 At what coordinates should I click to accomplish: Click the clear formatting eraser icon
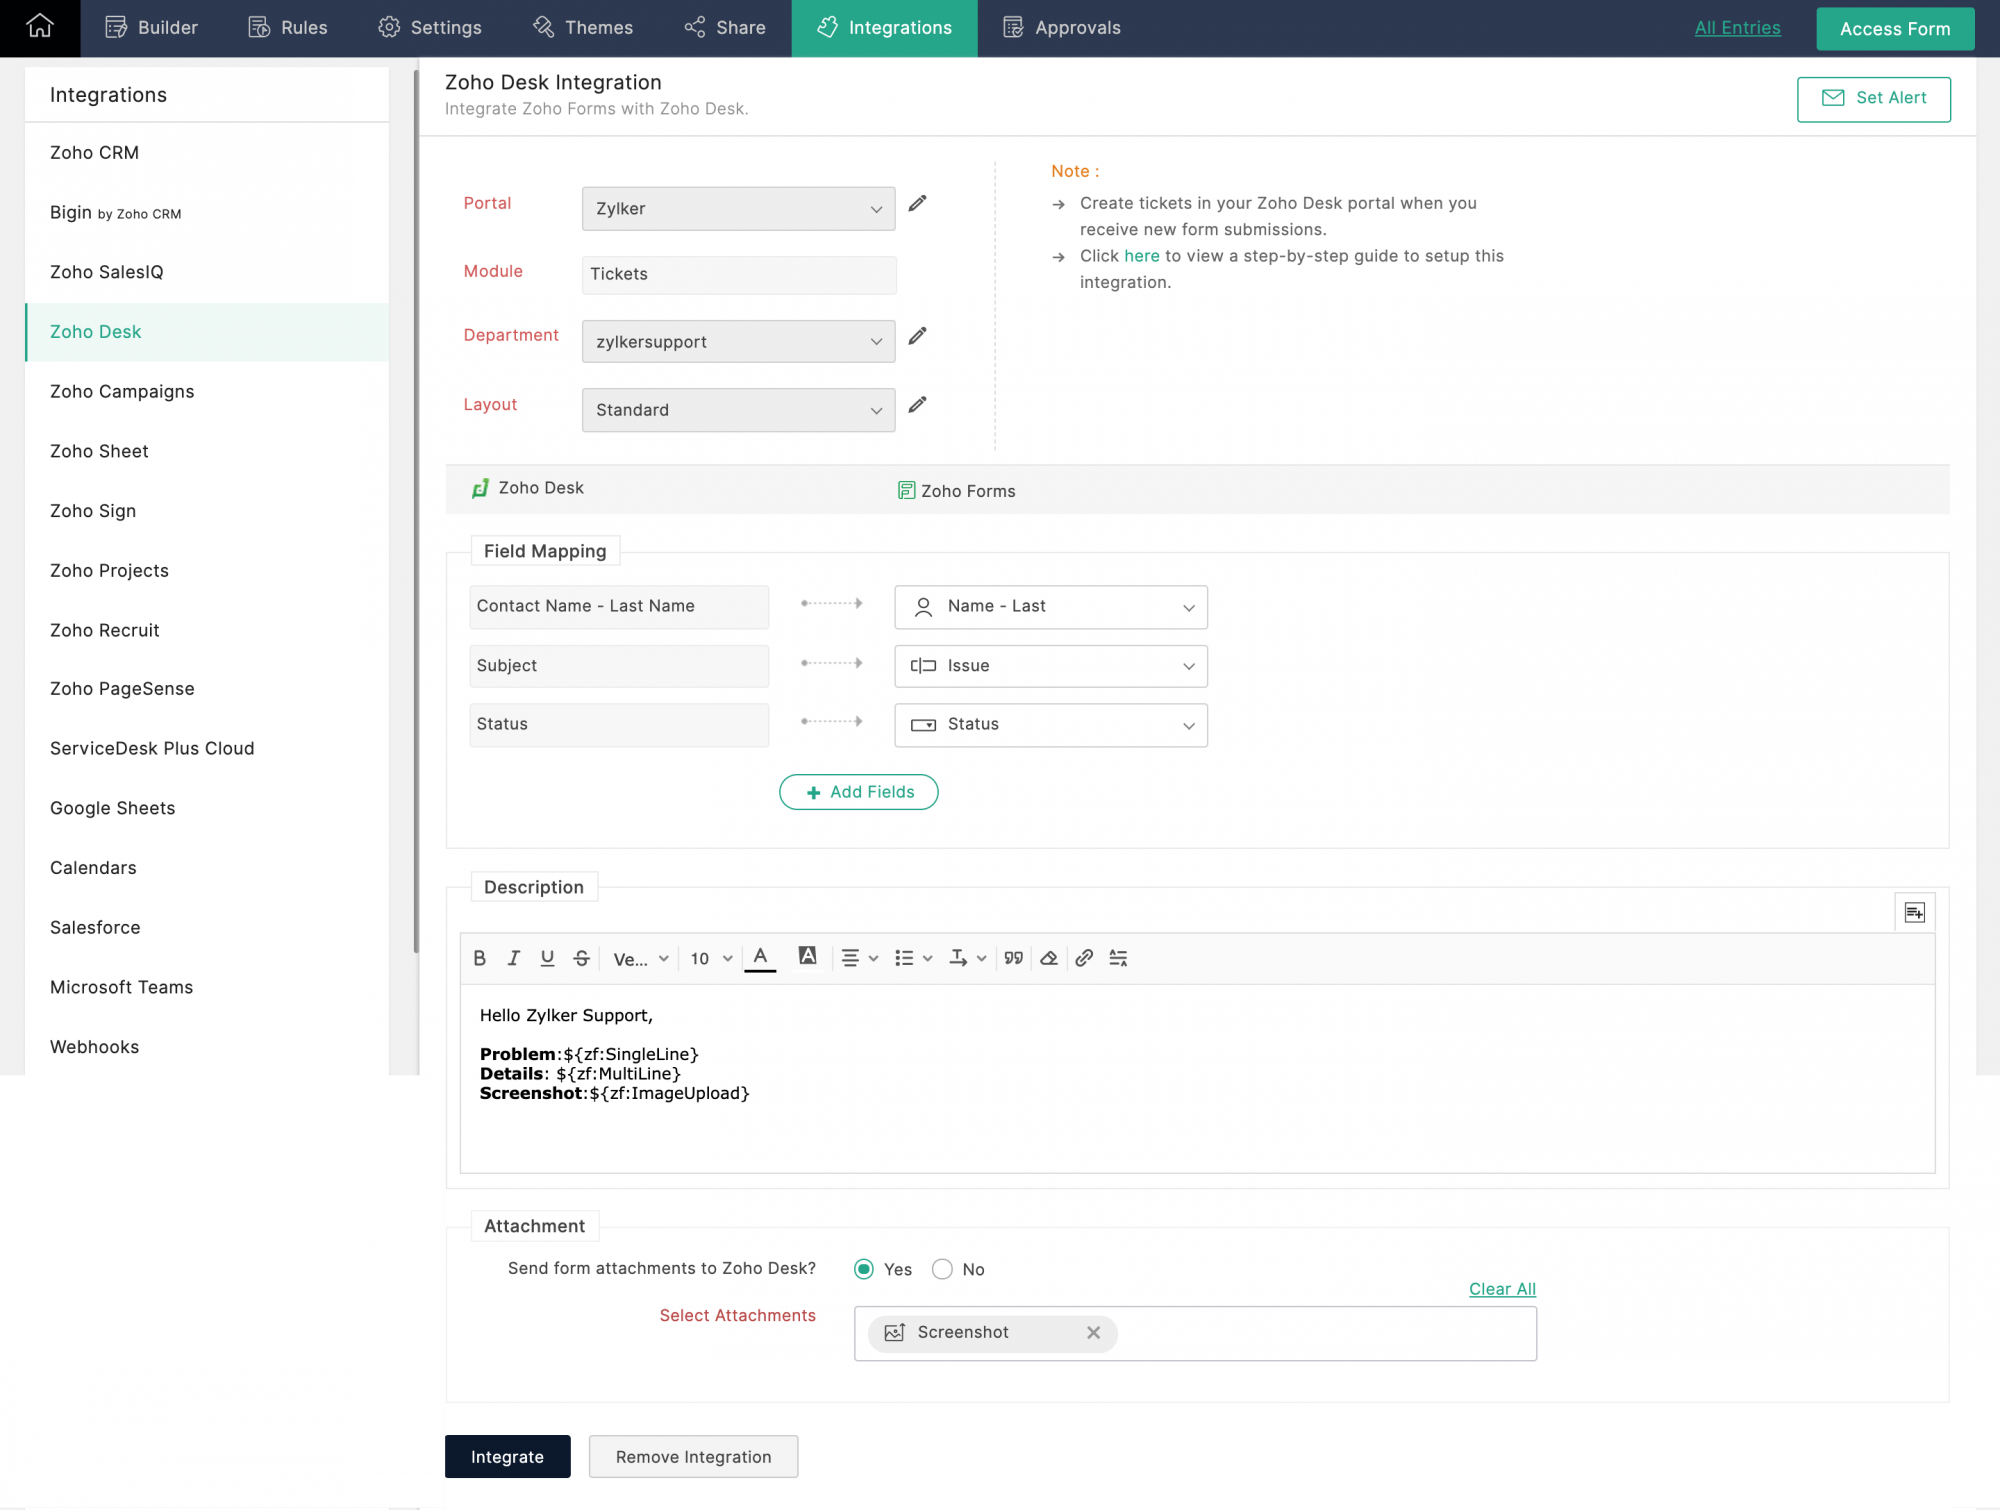click(1049, 958)
